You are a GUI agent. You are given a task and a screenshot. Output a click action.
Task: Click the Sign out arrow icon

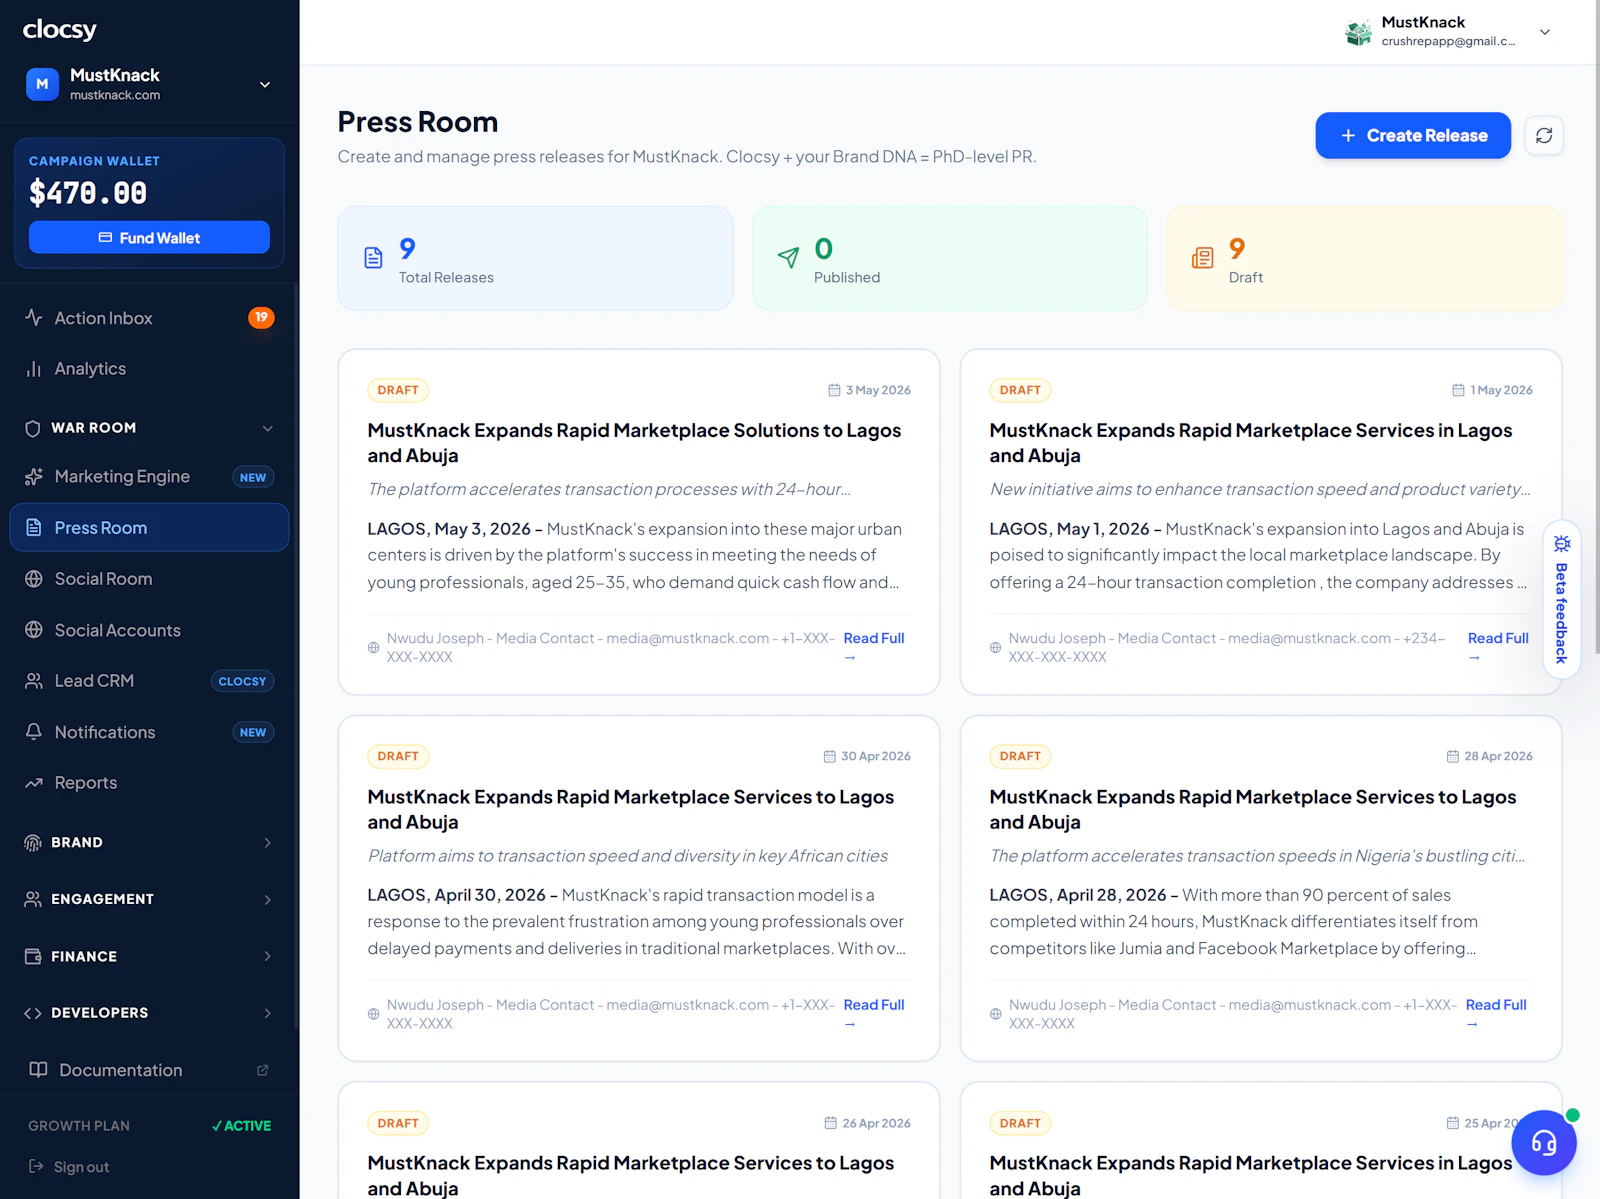coord(36,1166)
